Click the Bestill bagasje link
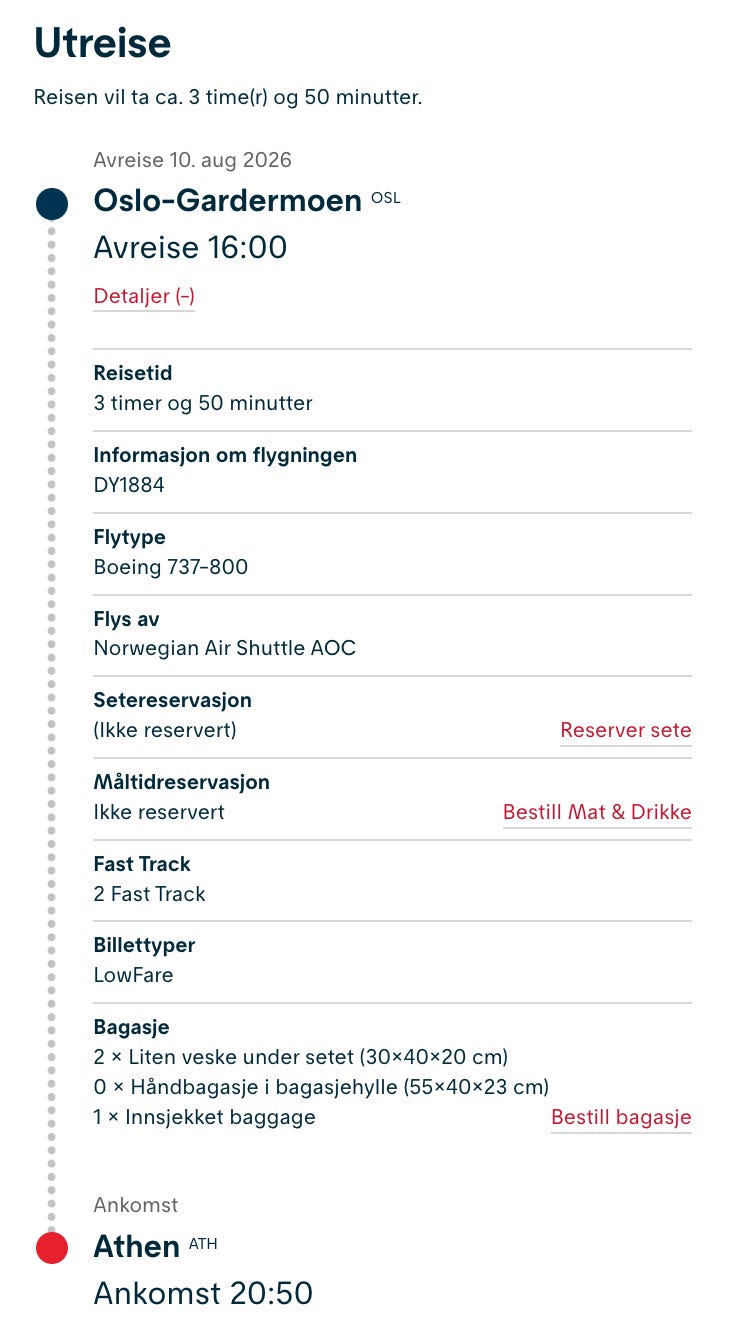This screenshot has height=1324, width=736. point(621,1117)
